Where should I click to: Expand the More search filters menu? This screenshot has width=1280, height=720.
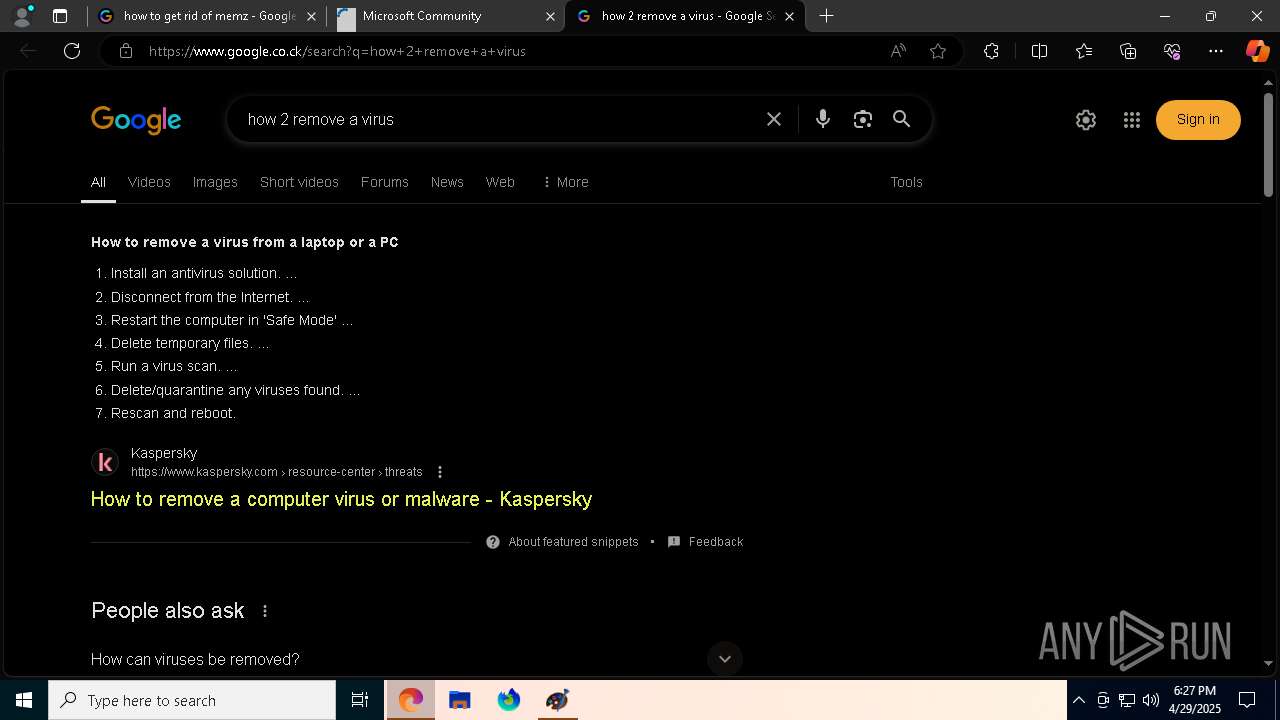pos(565,182)
